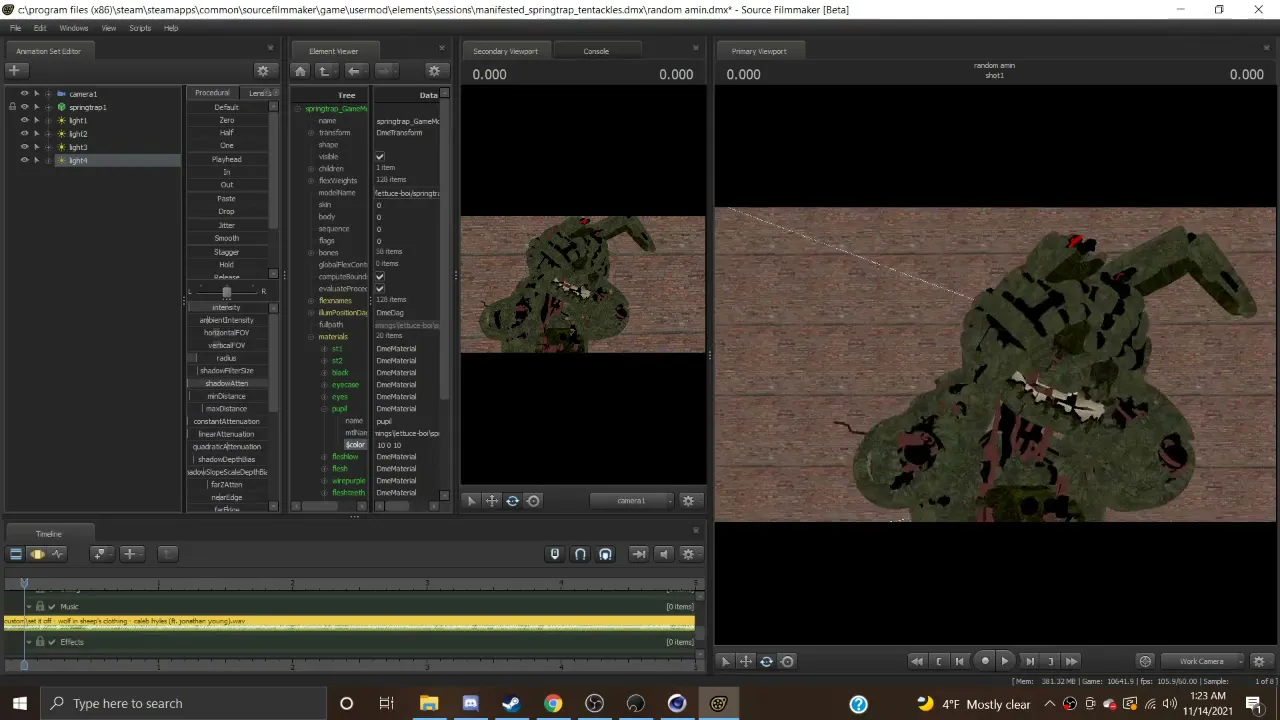Screen dimensions: 1280x720
Task: Open the File menu
Action: tap(16, 28)
